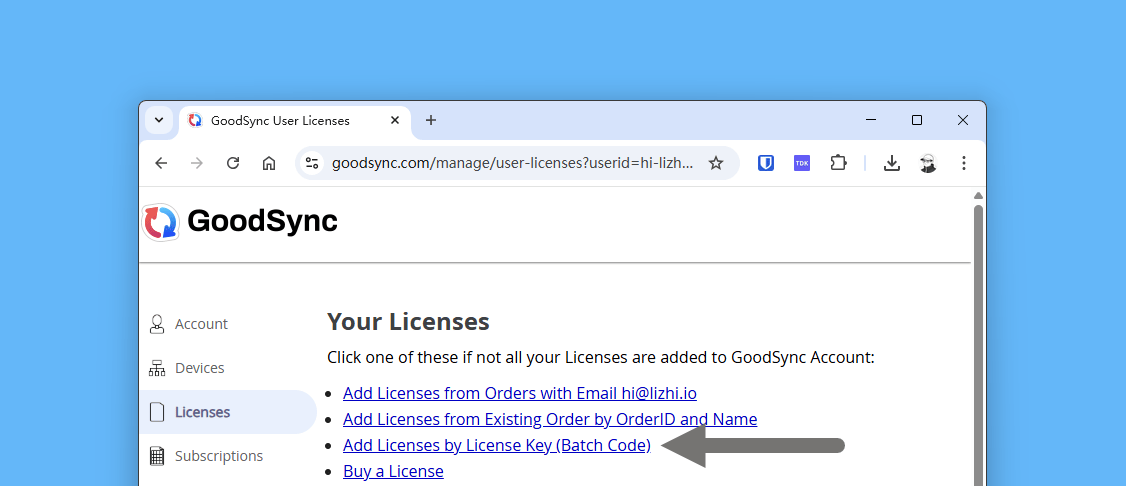Click the Buy a License link
This screenshot has width=1126, height=486.
click(x=393, y=471)
